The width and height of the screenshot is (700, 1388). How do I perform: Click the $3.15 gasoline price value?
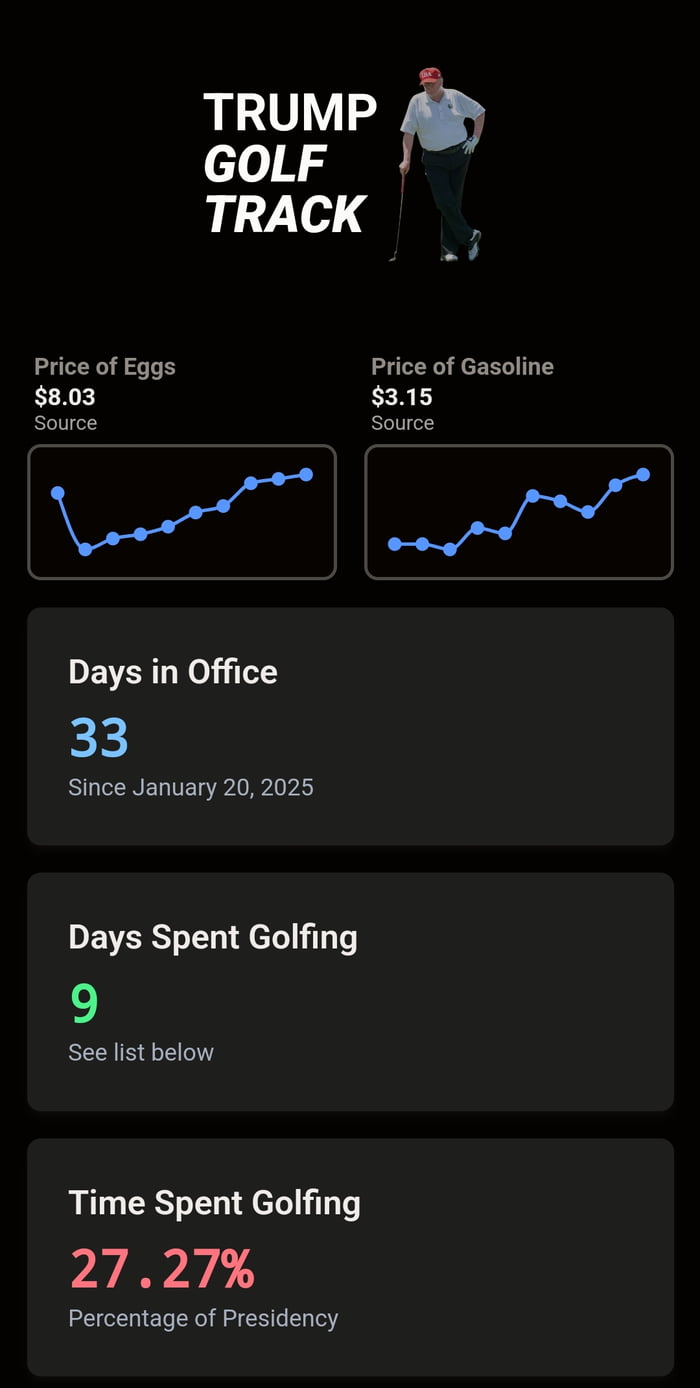[402, 397]
